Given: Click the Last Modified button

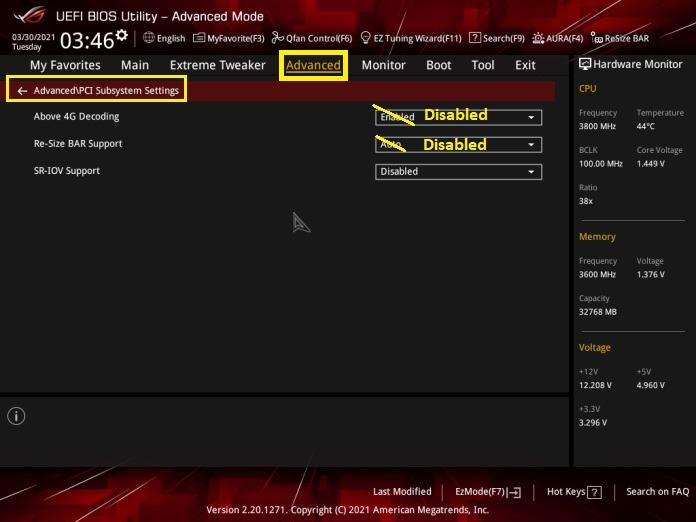Looking at the screenshot, I should [402, 492].
